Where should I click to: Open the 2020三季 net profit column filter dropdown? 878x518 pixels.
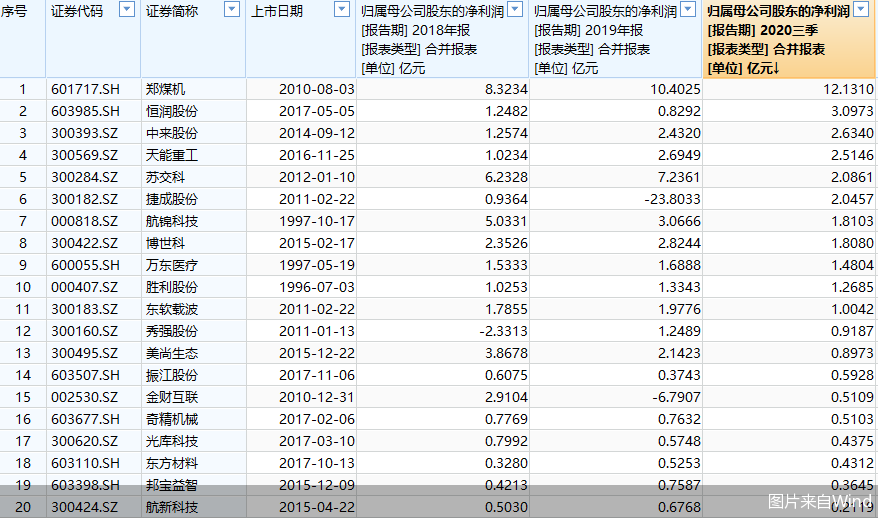click(861, 9)
